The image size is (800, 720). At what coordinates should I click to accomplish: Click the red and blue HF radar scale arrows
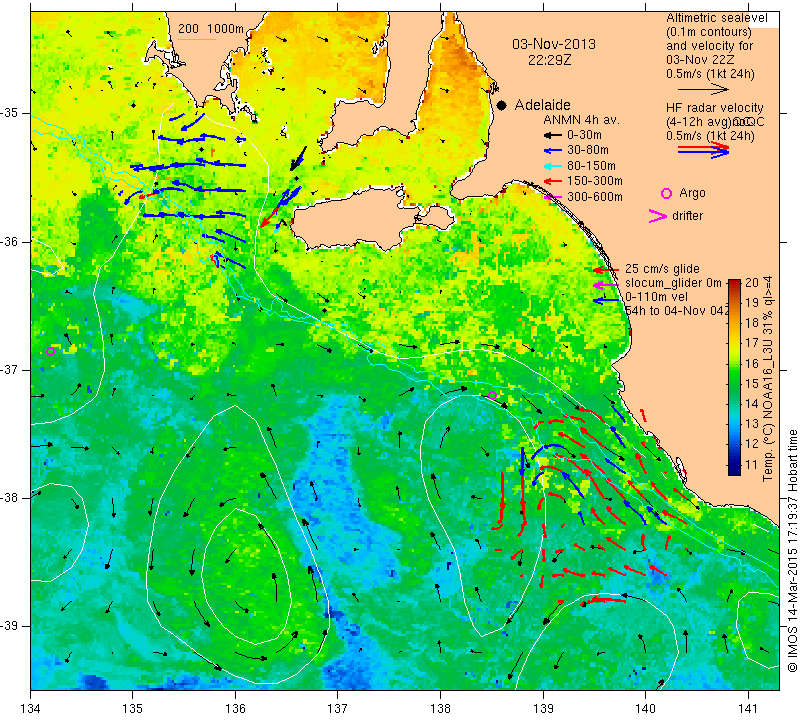[x=704, y=150]
